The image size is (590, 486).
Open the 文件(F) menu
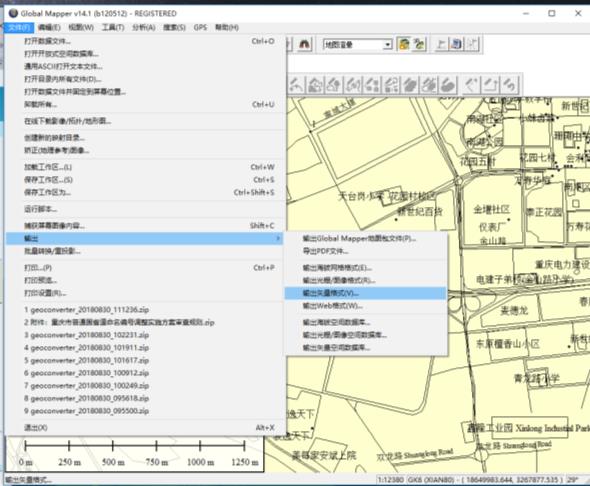click(x=19, y=27)
